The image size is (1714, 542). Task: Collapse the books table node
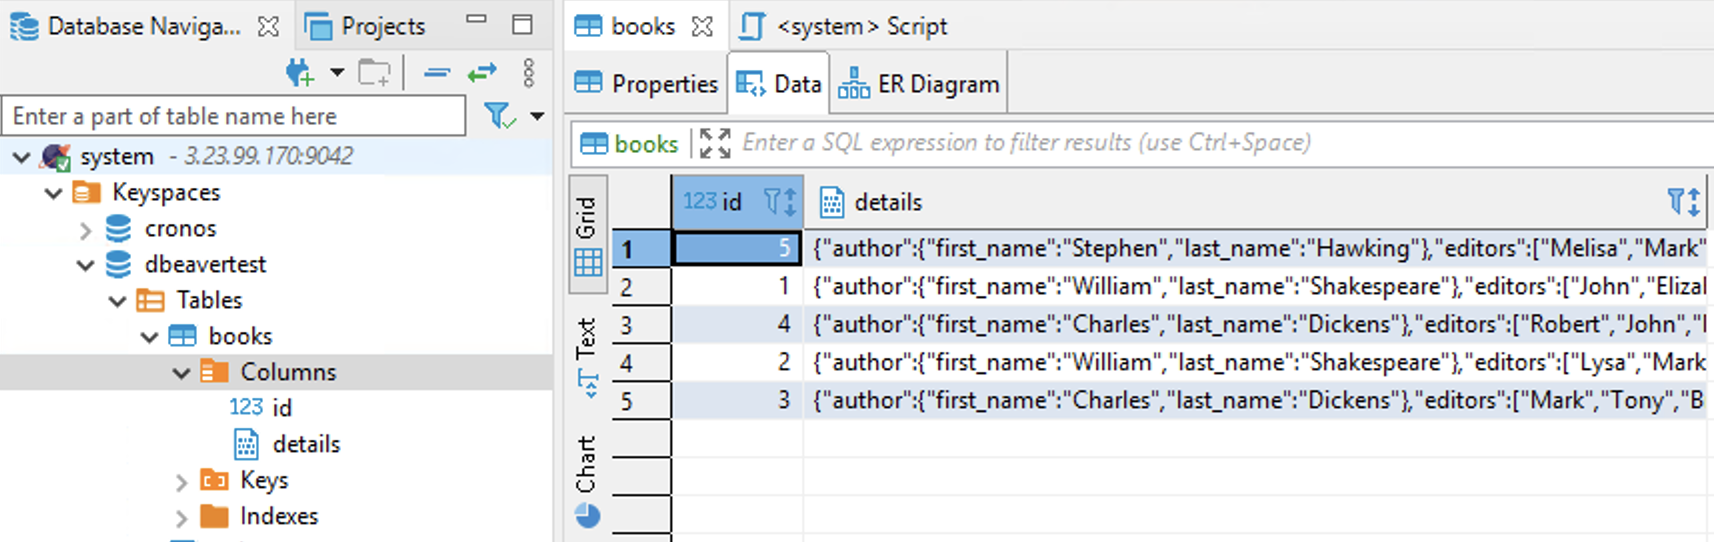pyautogui.click(x=149, y=337)
